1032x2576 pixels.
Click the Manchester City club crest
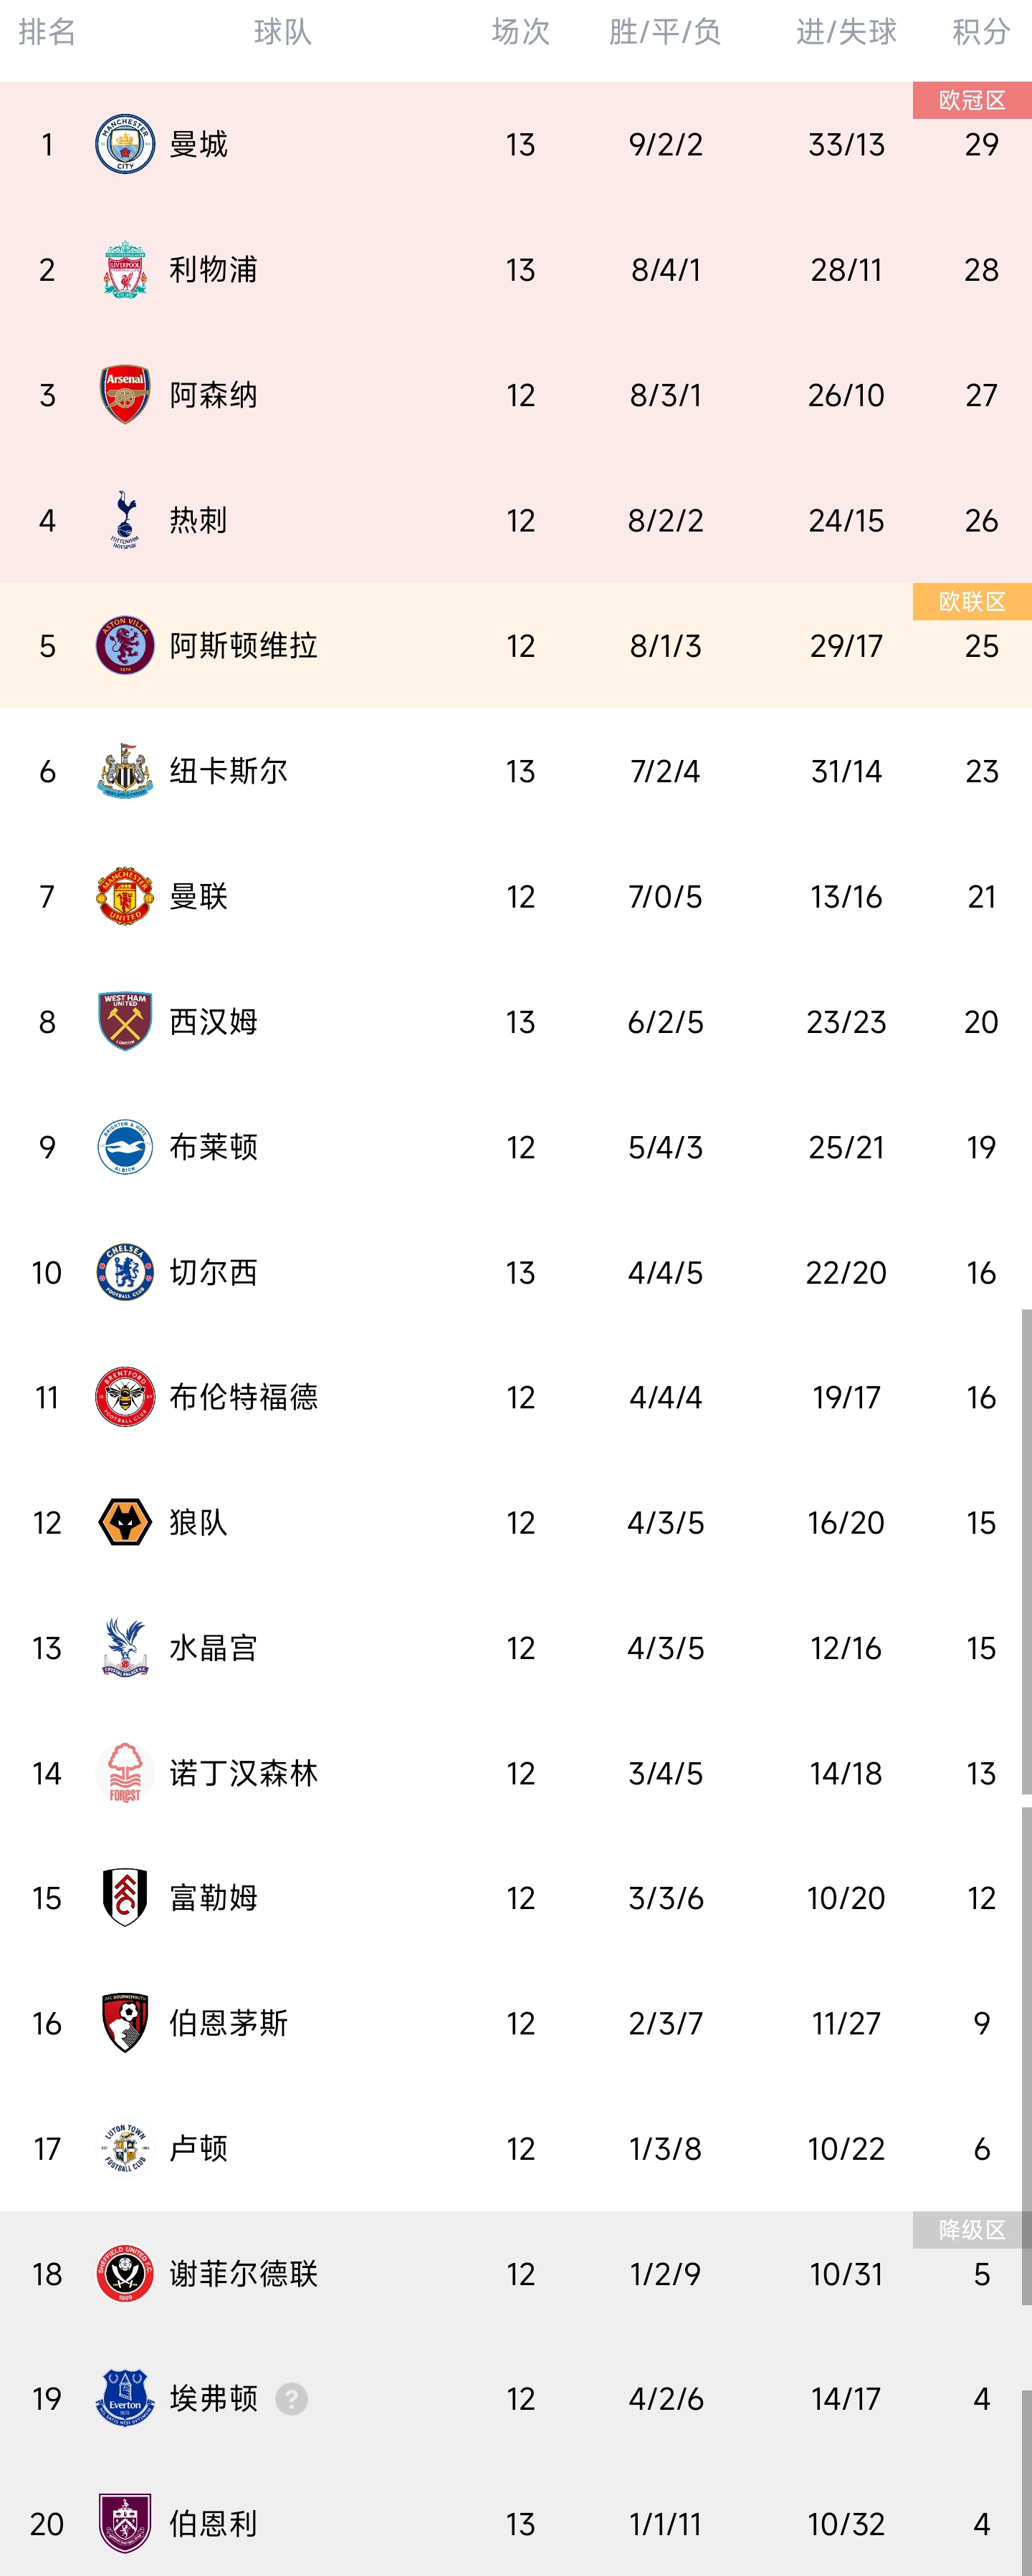(x=125, y=144)
